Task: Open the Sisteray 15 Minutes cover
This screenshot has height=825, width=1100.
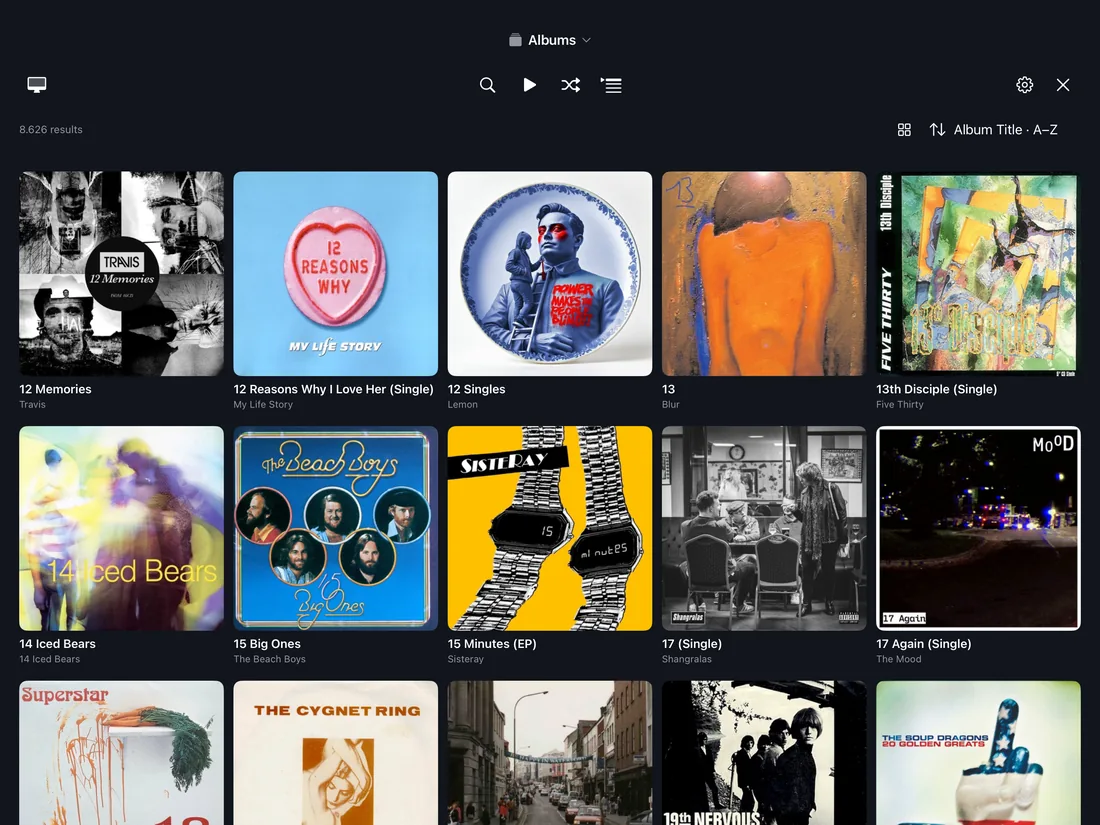Action: 550,528
